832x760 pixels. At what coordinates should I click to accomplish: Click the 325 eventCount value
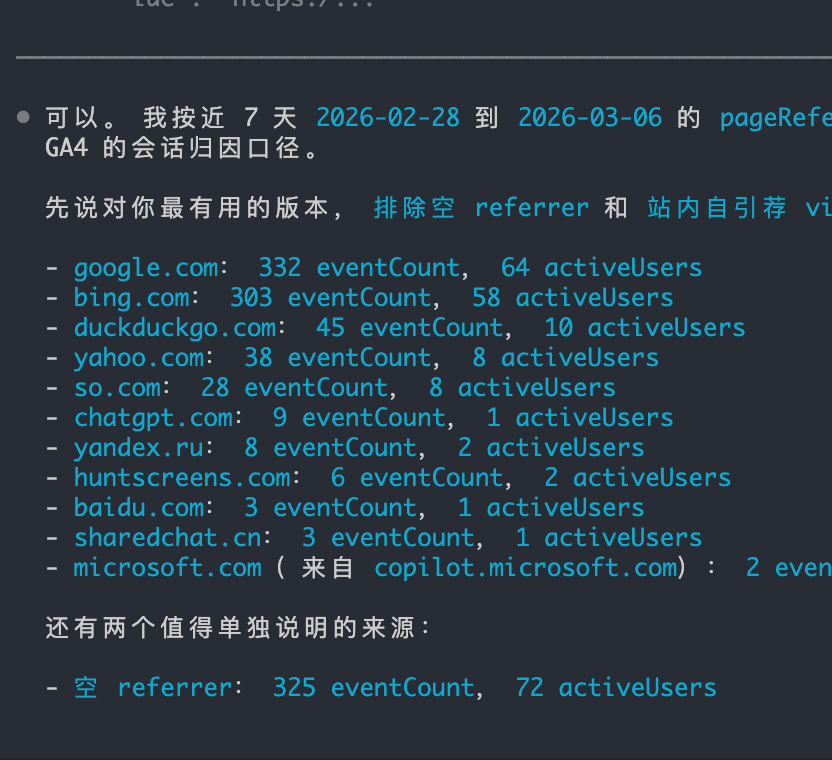coord(374,688)
